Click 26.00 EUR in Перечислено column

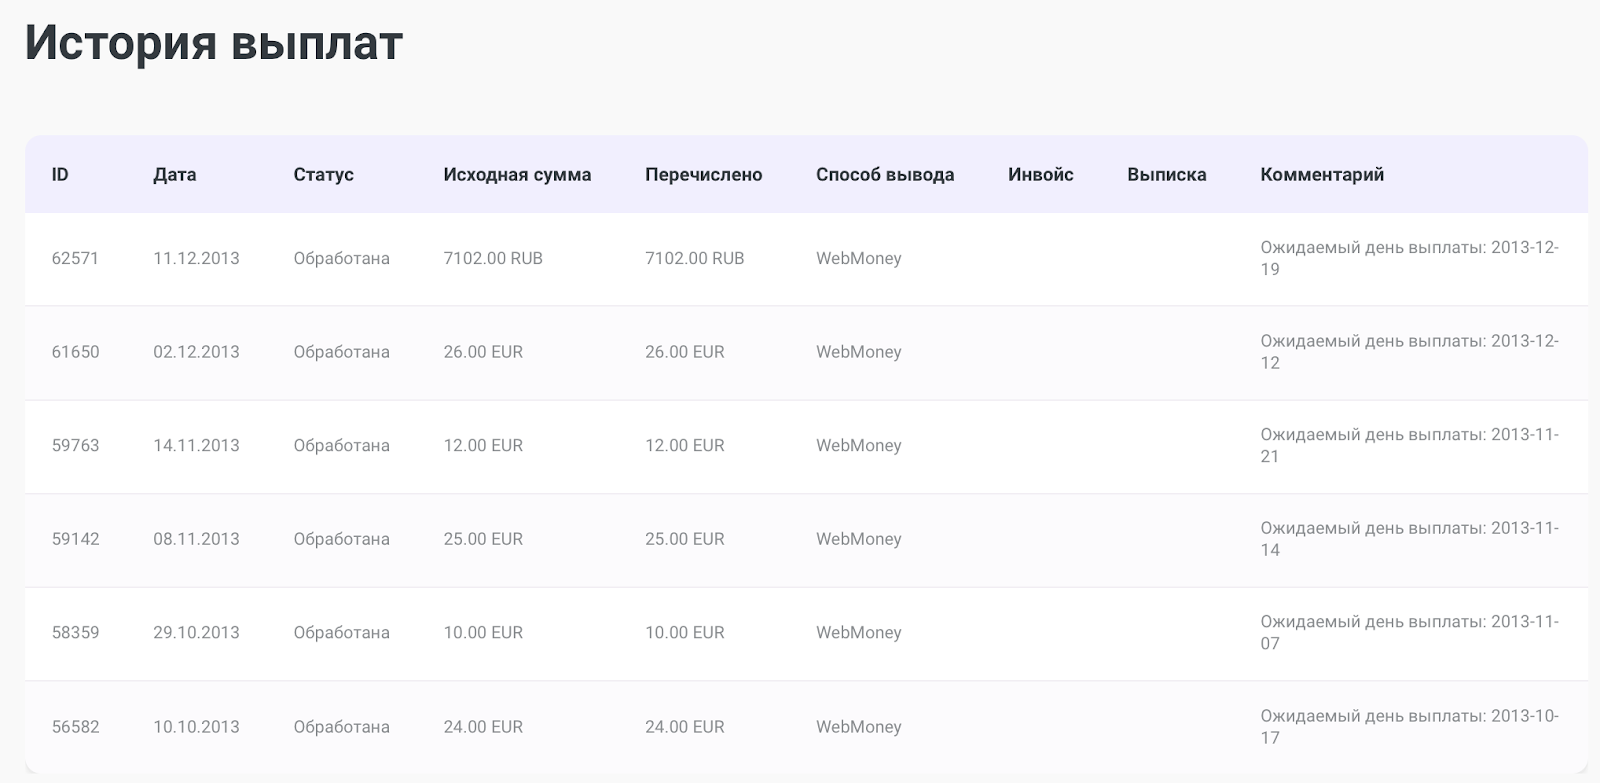(685, 352)
